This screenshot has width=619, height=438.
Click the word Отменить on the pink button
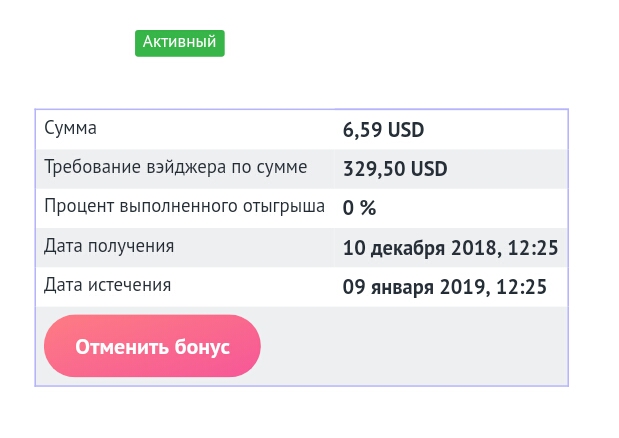click(122, 347)
